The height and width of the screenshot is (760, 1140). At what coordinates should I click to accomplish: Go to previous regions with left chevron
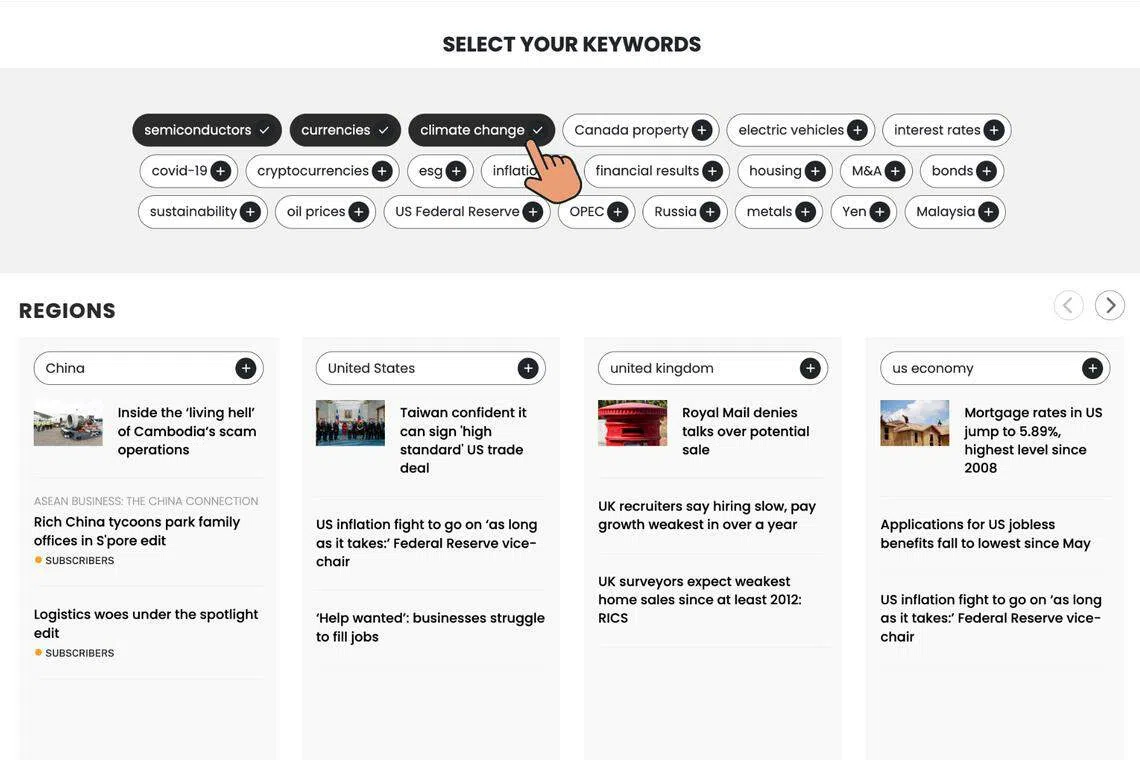(x=1069, y=305)
